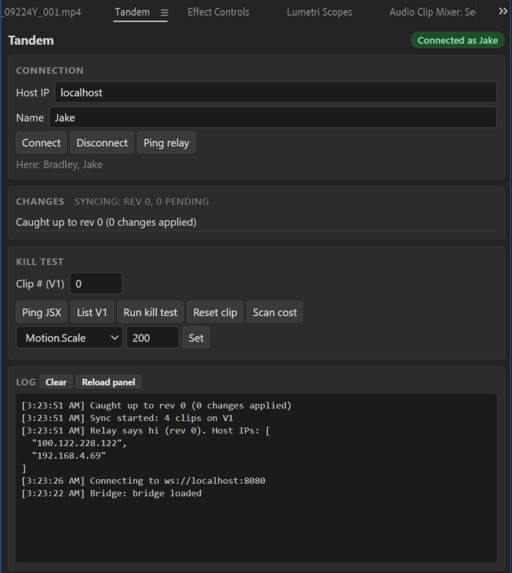Image resolution: width=512 pixels, height=573 pixels.
Task: Click the IP "192.168.4.69" in the log
Action: coord(69,455)
